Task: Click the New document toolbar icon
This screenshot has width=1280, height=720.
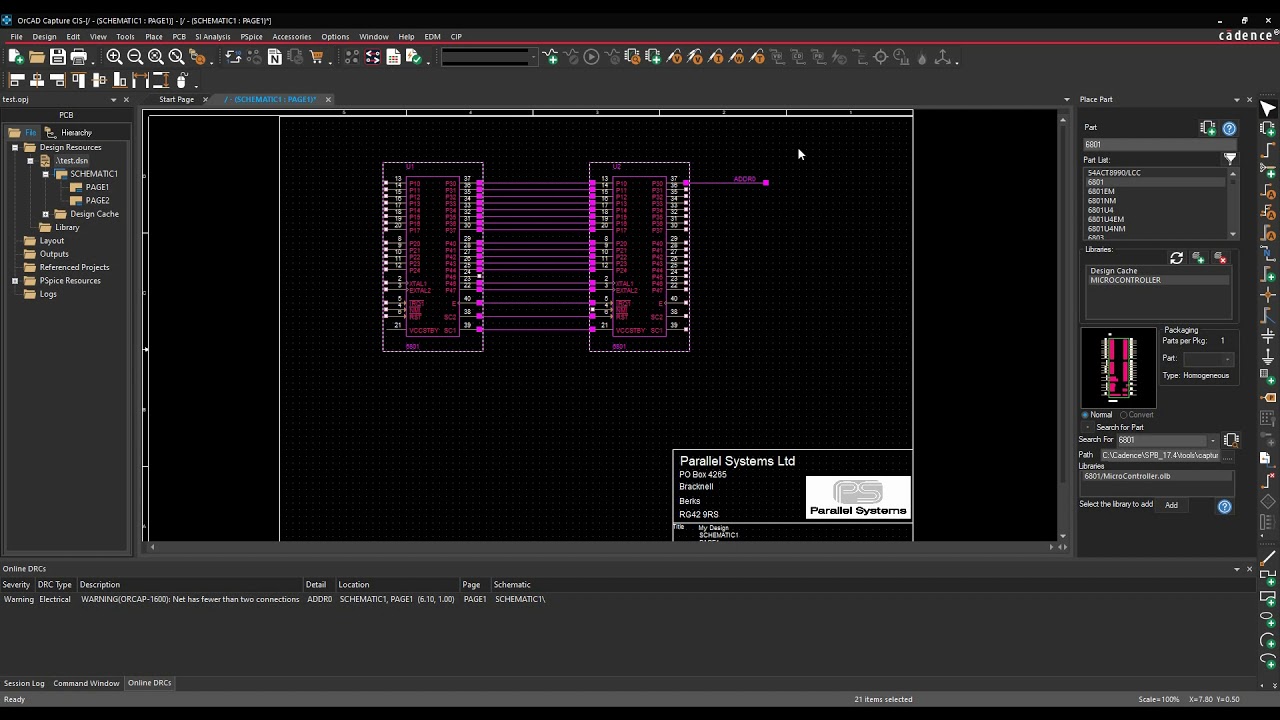Action: (x=16, y=57)
